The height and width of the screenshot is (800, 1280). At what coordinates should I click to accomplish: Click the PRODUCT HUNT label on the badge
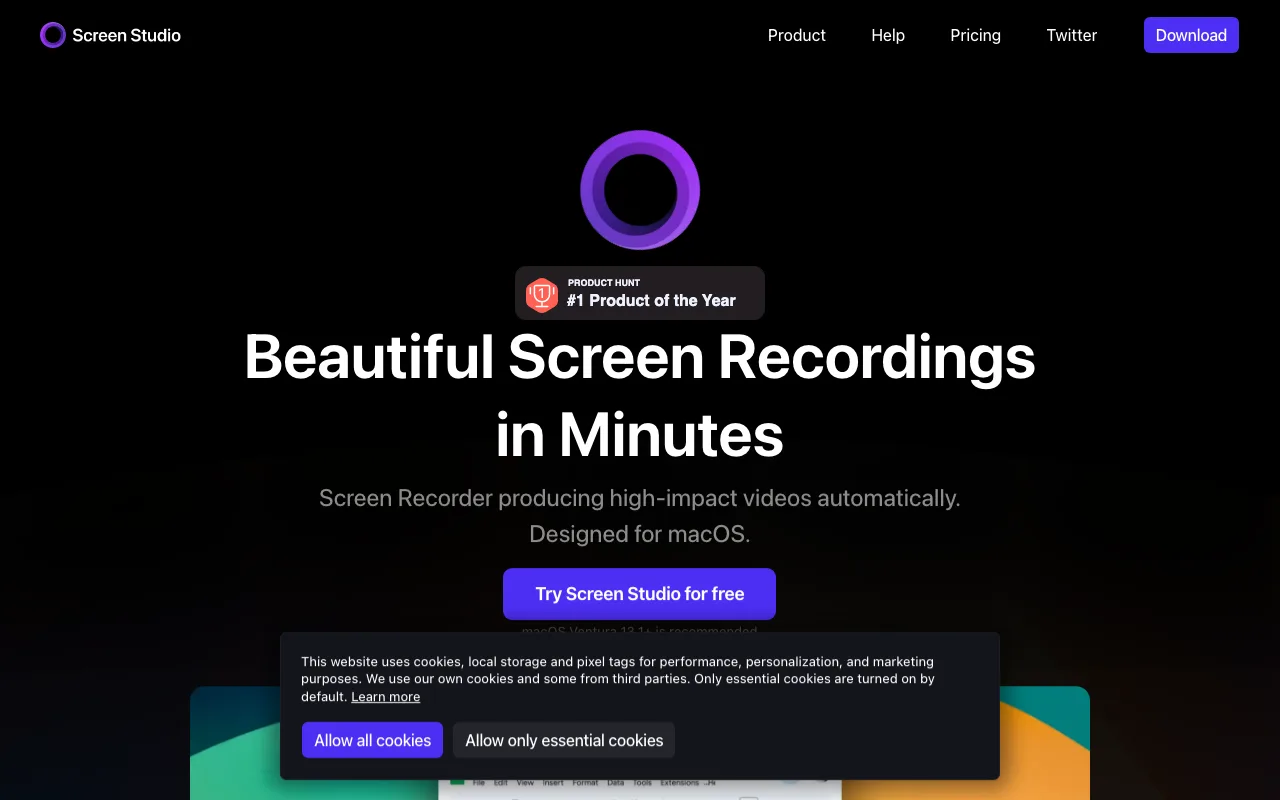604,283
